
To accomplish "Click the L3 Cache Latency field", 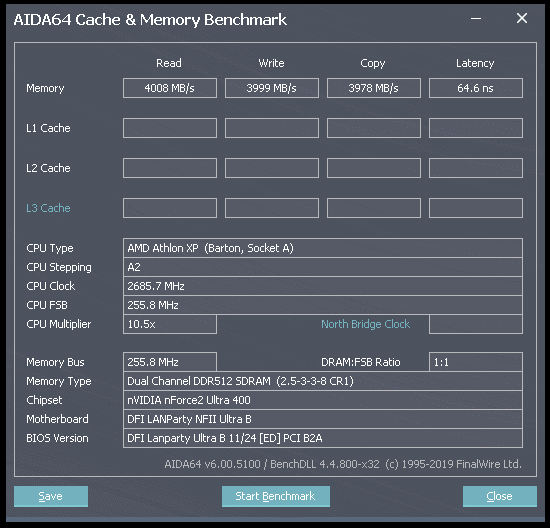I will click(476, 208).
